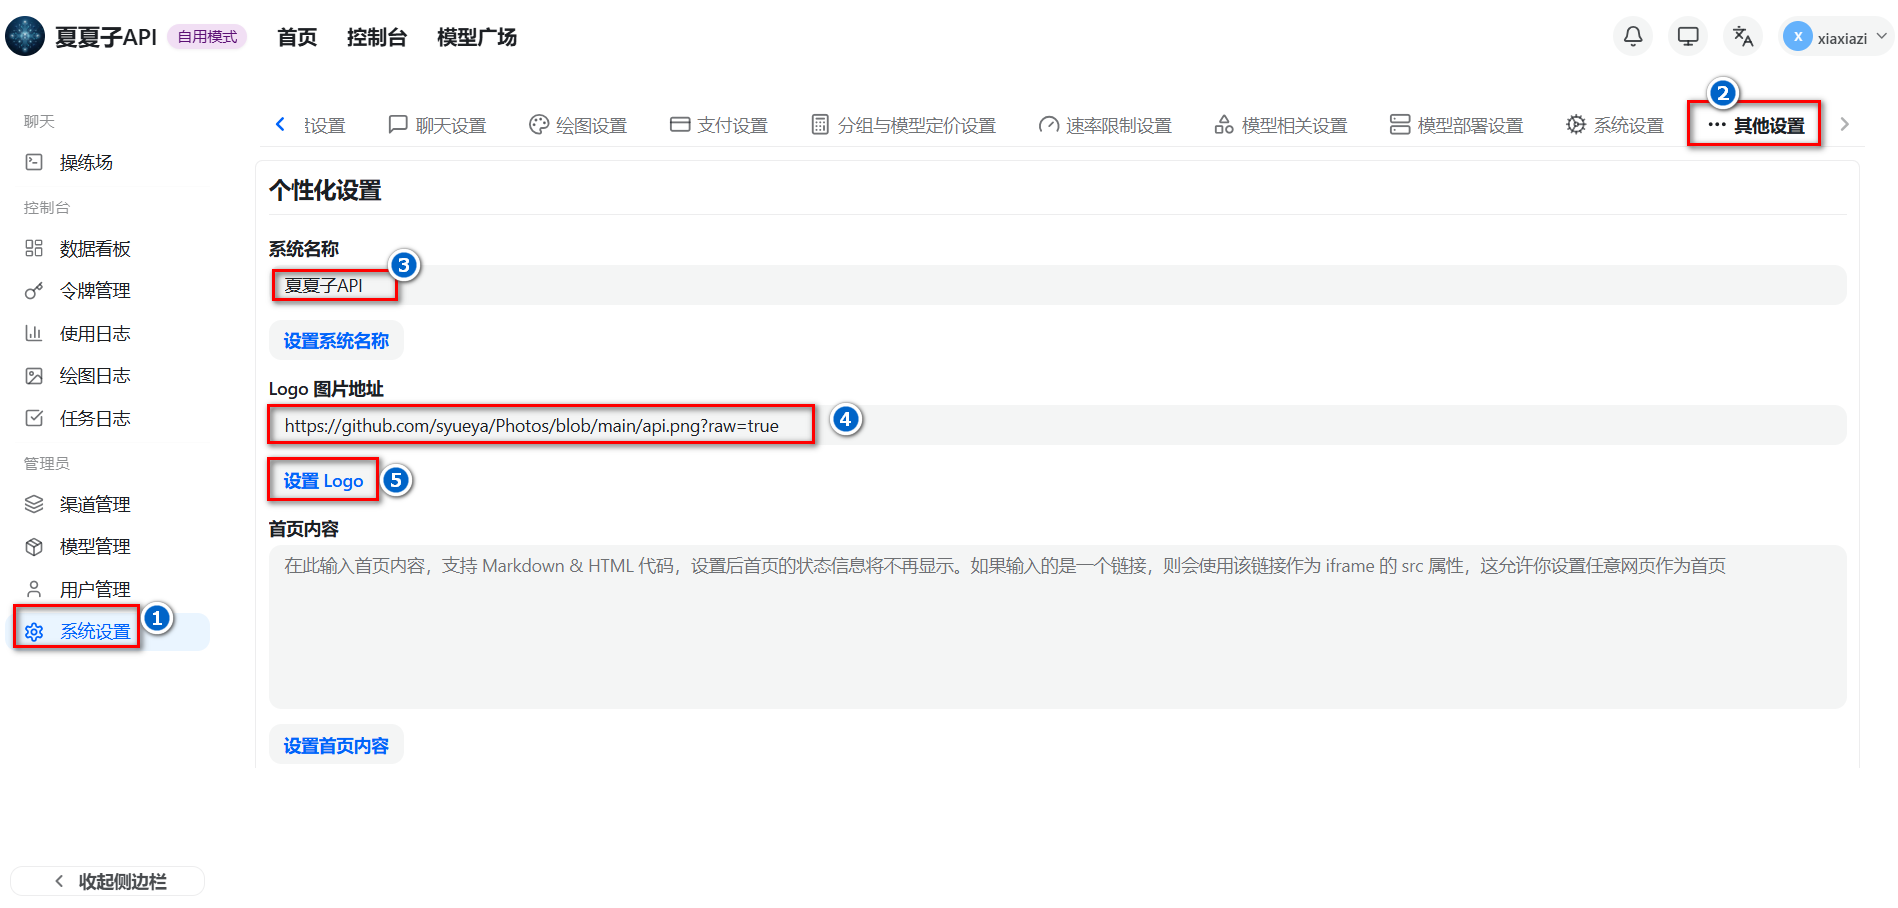This screenshot has width=1898, height=908.
Task: Open 渠道管理 channel management
Action: [95, 505]
